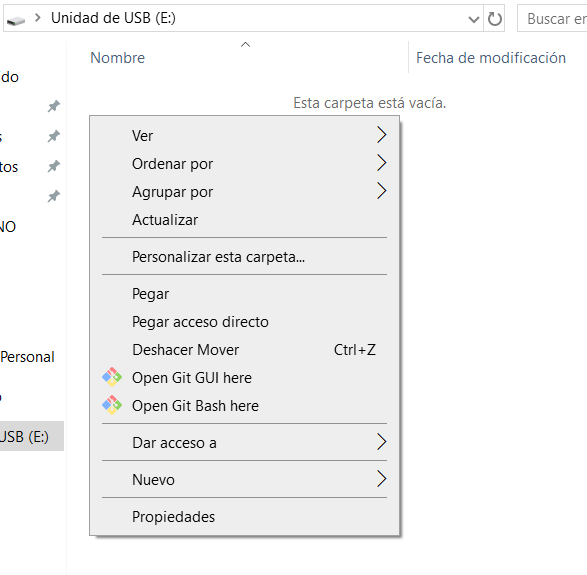The image size is (587, 575).
Task: Click the USB drive icon in address bar
Action: (x=16, y=20)
